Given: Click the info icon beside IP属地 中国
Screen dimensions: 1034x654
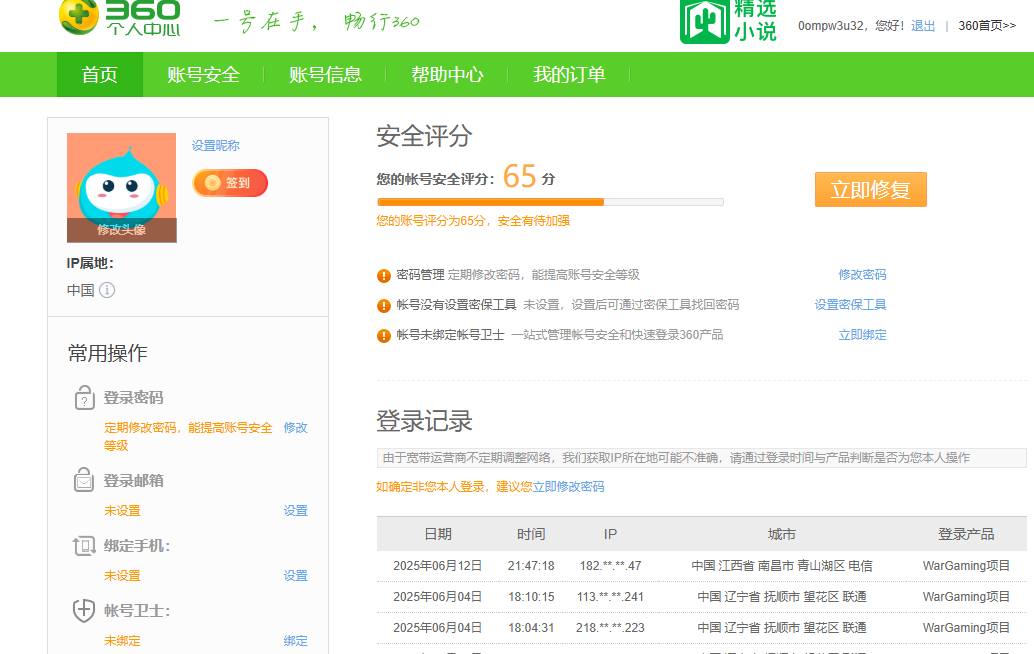Looking at the screenshot, I should (108, 292).
